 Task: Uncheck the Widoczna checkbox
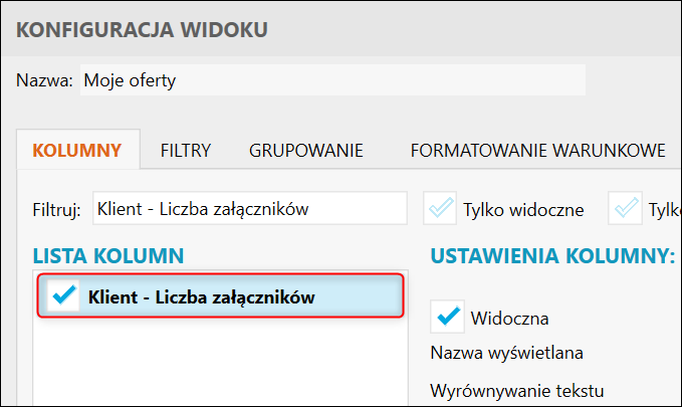coord(446,317)
